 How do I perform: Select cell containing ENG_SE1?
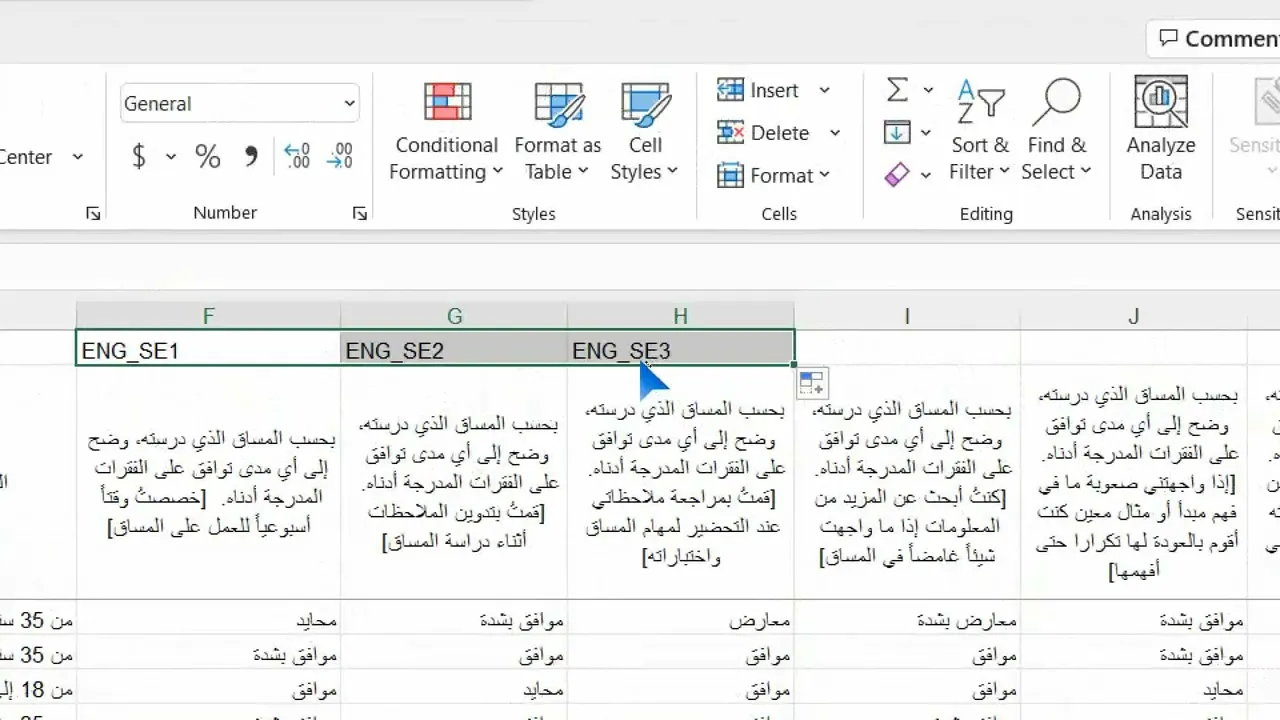[208, 350]
